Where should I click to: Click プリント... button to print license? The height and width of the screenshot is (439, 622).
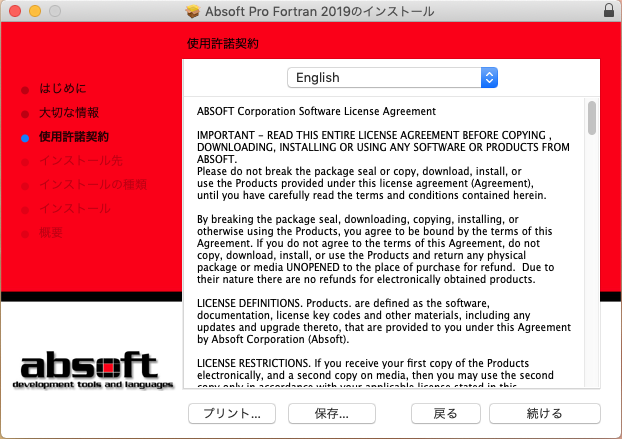(x=232, y=414)
